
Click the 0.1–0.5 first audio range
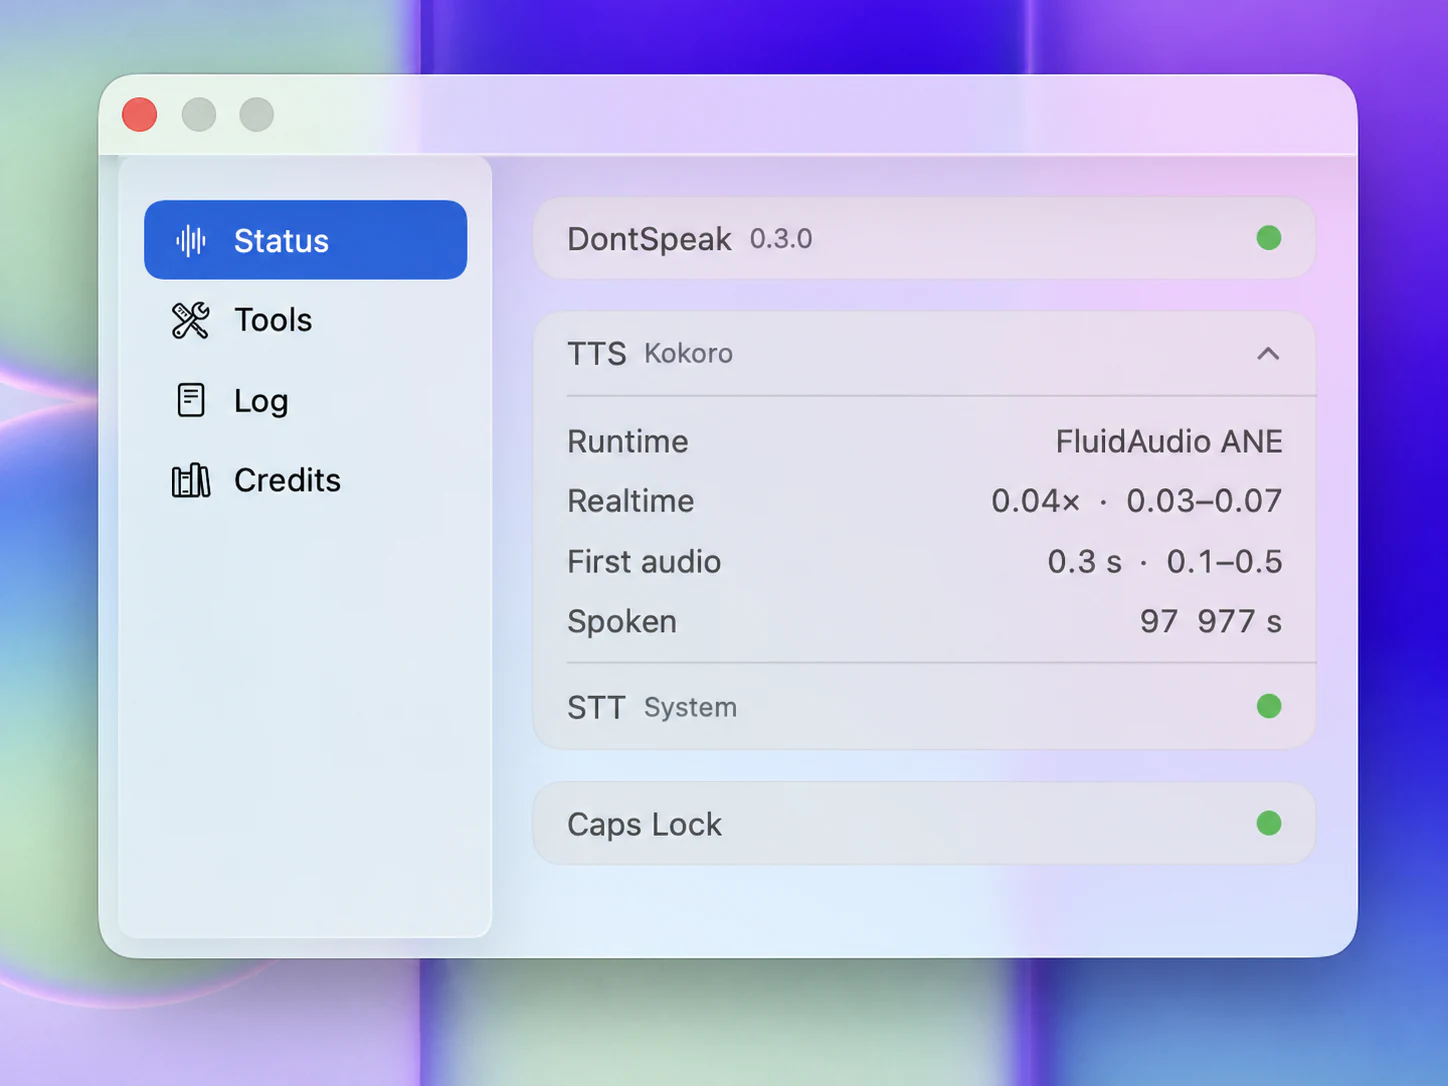click(x=1224, y=562)
